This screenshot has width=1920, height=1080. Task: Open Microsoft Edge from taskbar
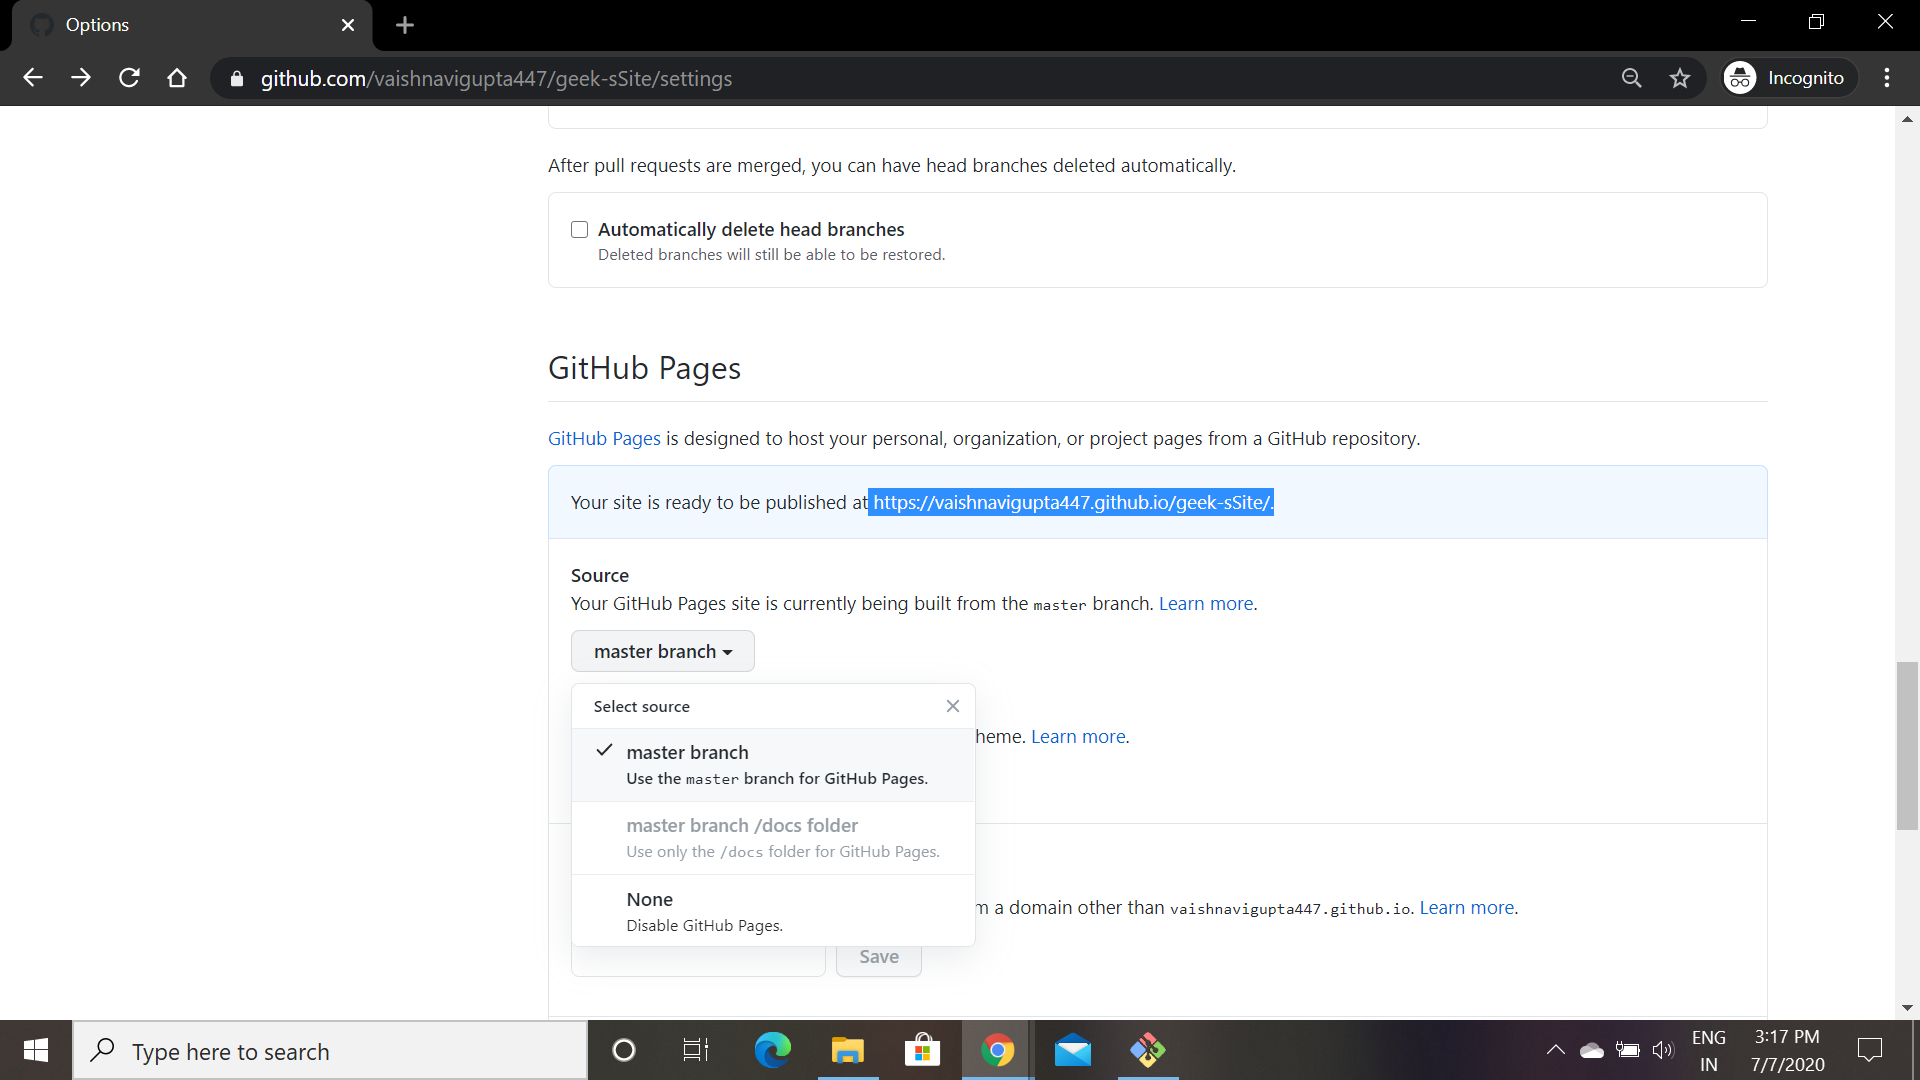point(772,1050)
